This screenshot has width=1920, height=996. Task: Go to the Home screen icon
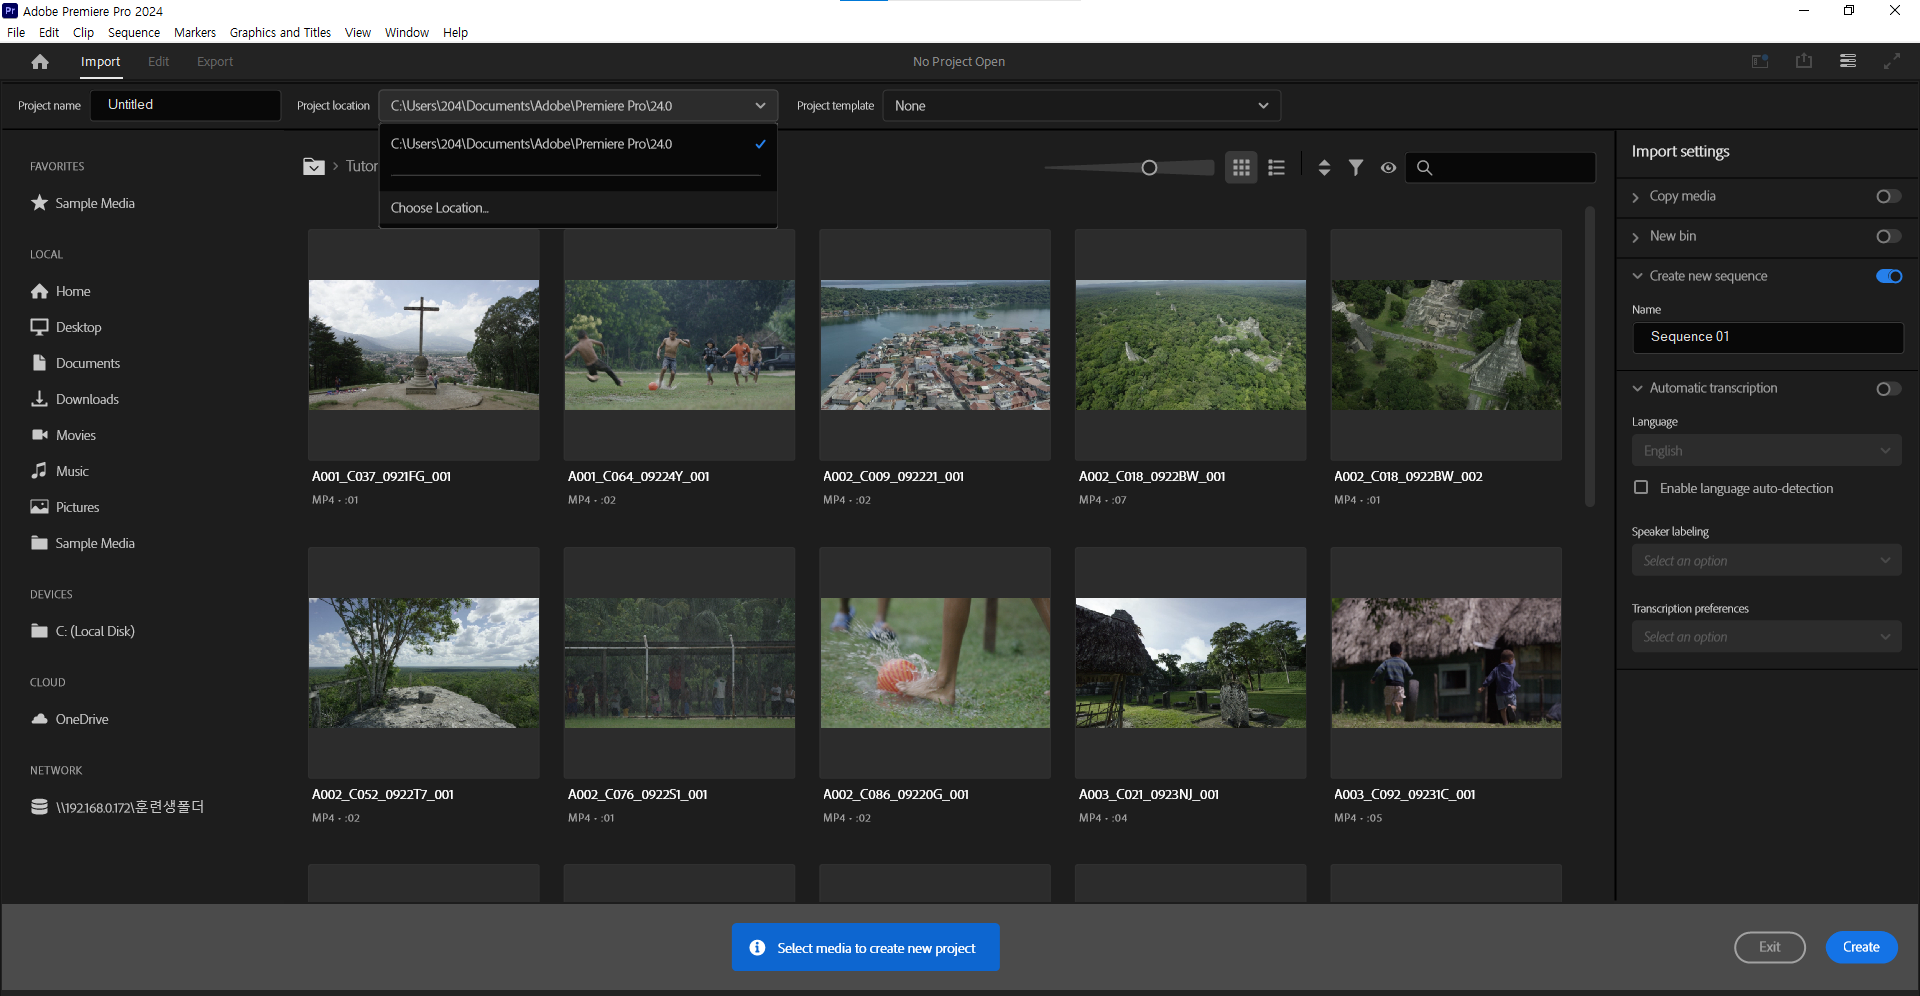tap(40, 62)
